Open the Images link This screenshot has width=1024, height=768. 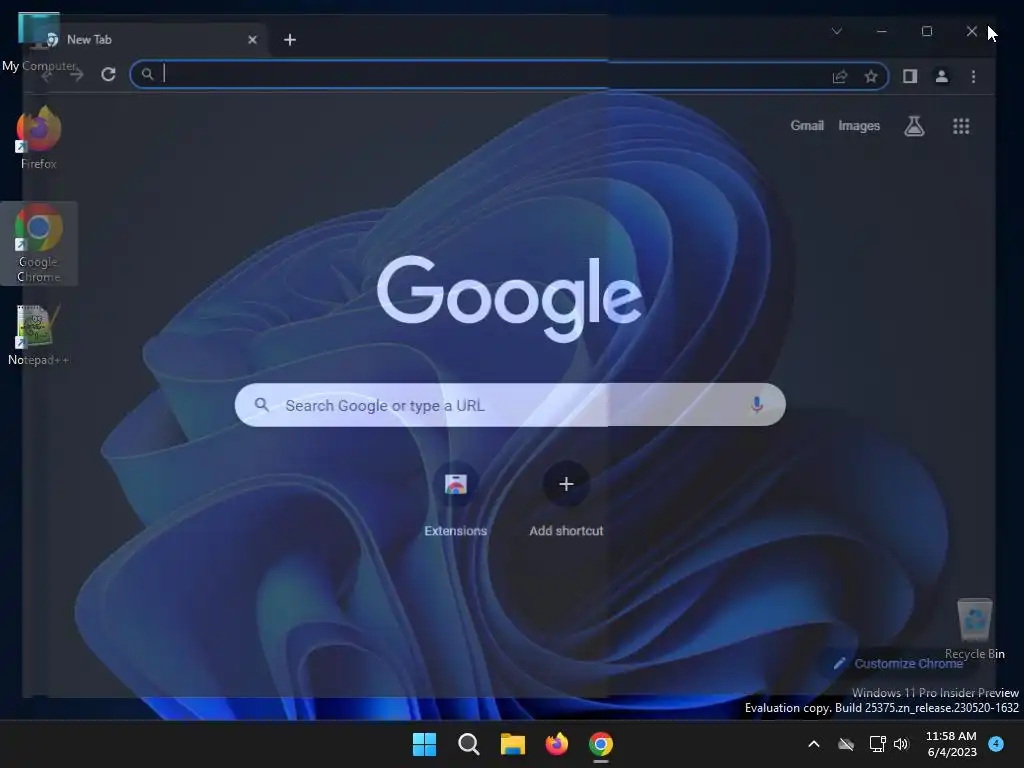pyautogui.click(x=859, y=125)
